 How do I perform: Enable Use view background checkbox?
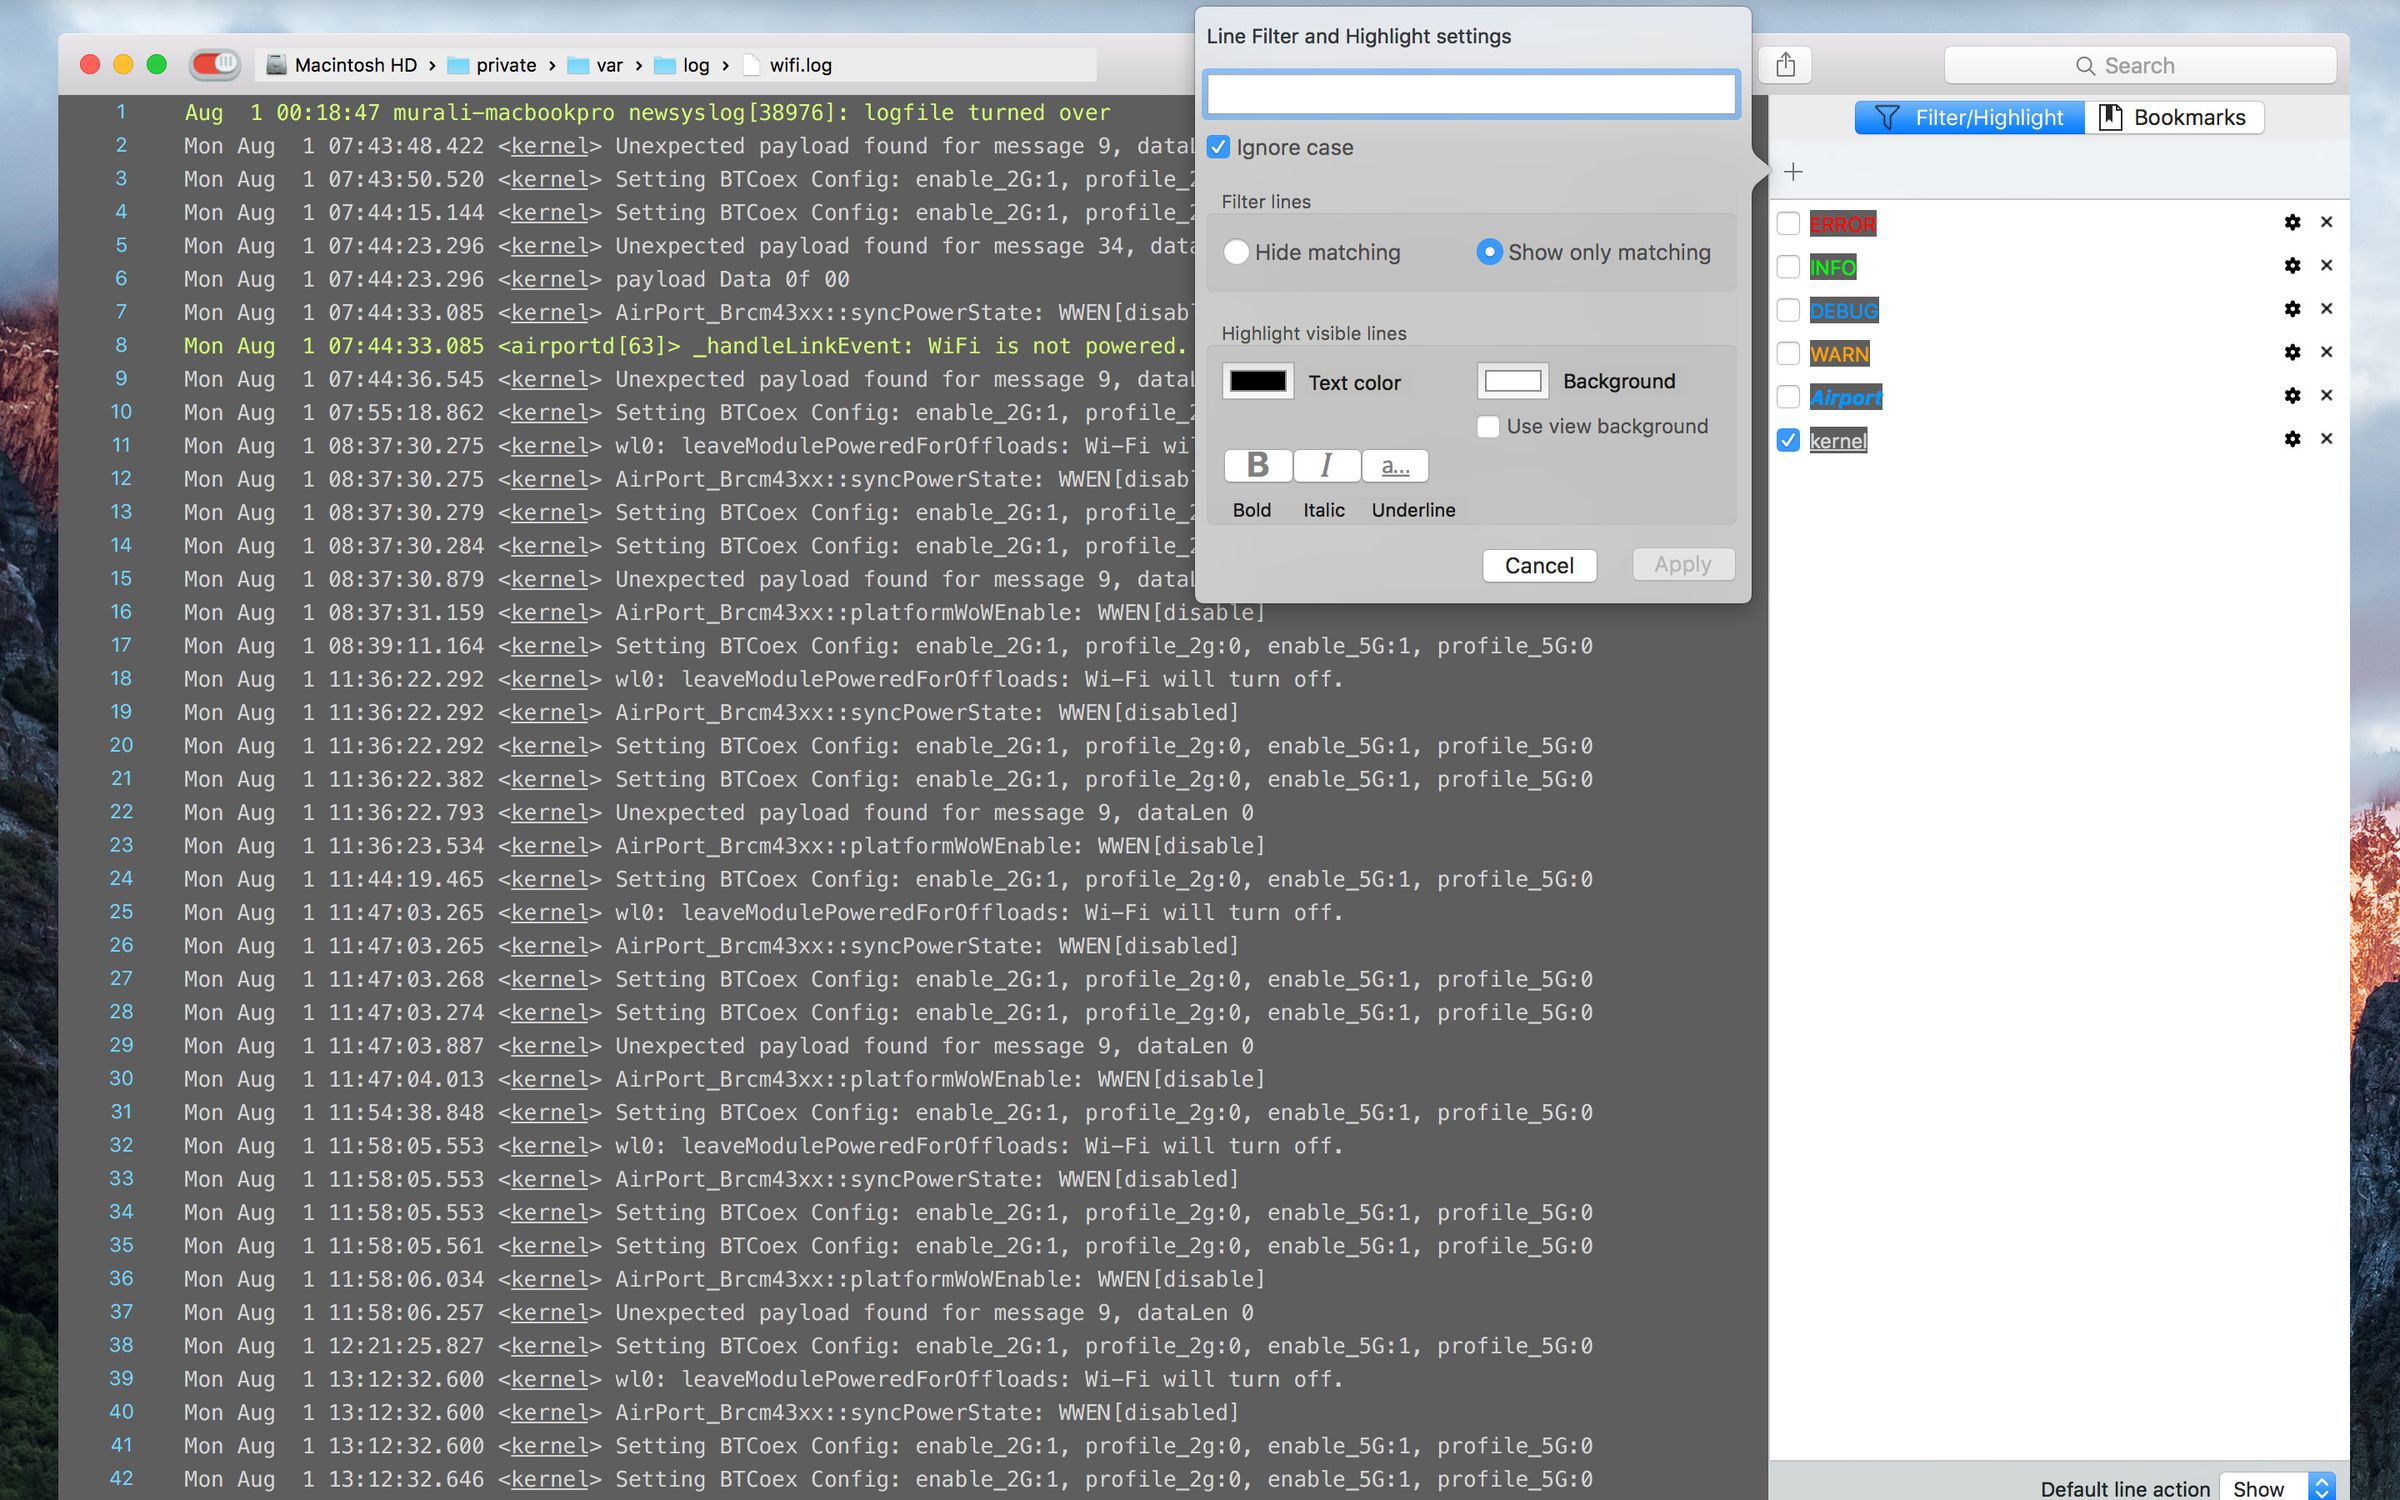click(x=1488, y=427)
